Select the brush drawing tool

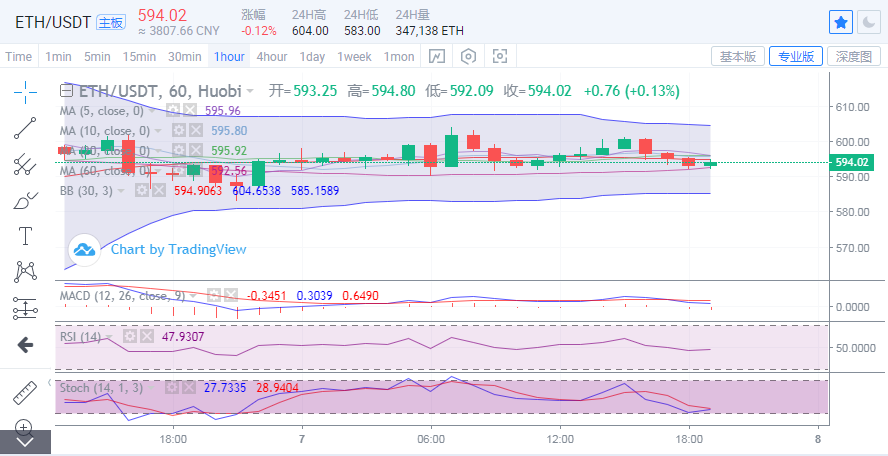click(26, 201)
